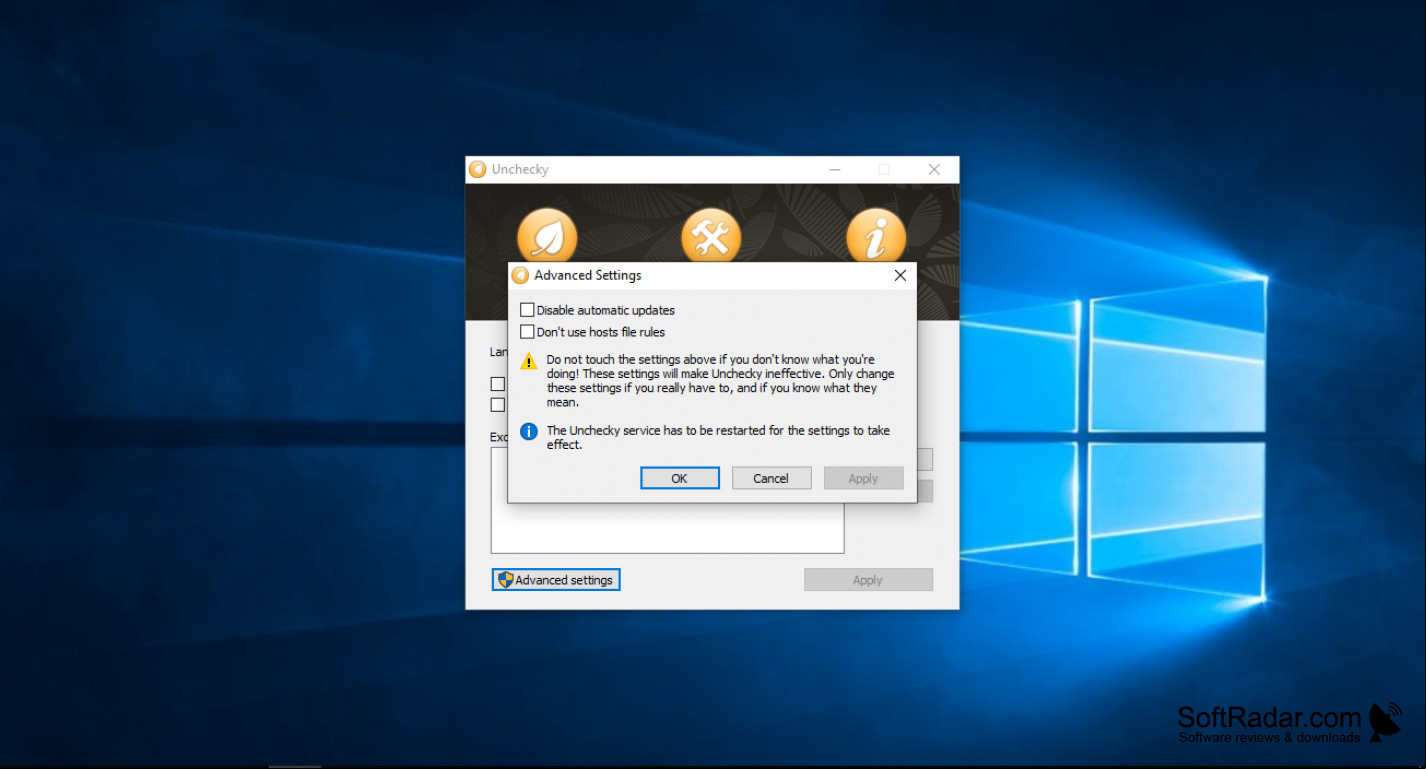Enable Disable automatic updates checkbox

(x=527, y=310)
